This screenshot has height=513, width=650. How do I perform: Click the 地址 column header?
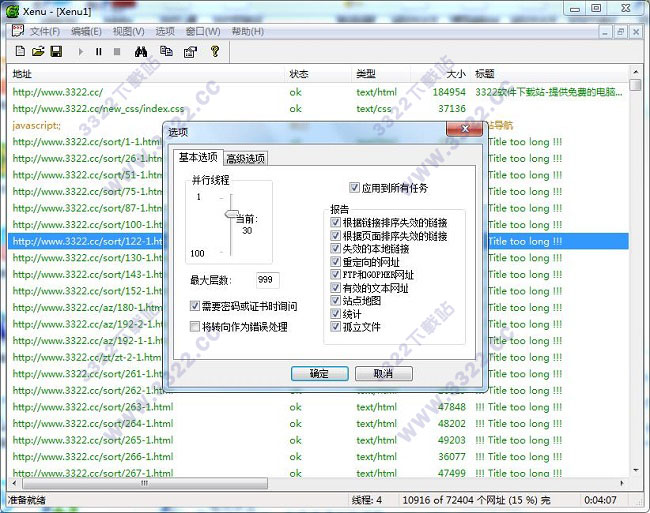(147, 74)
